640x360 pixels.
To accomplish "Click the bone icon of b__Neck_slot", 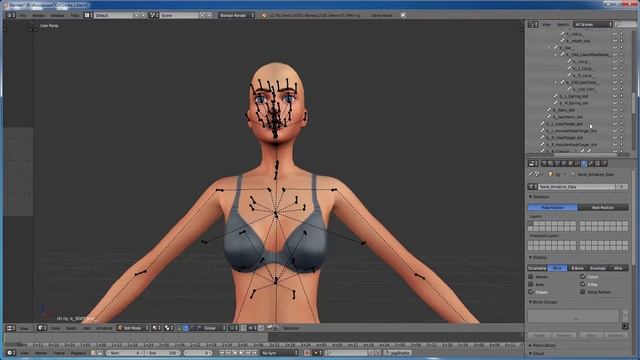I will coord(549,110).
